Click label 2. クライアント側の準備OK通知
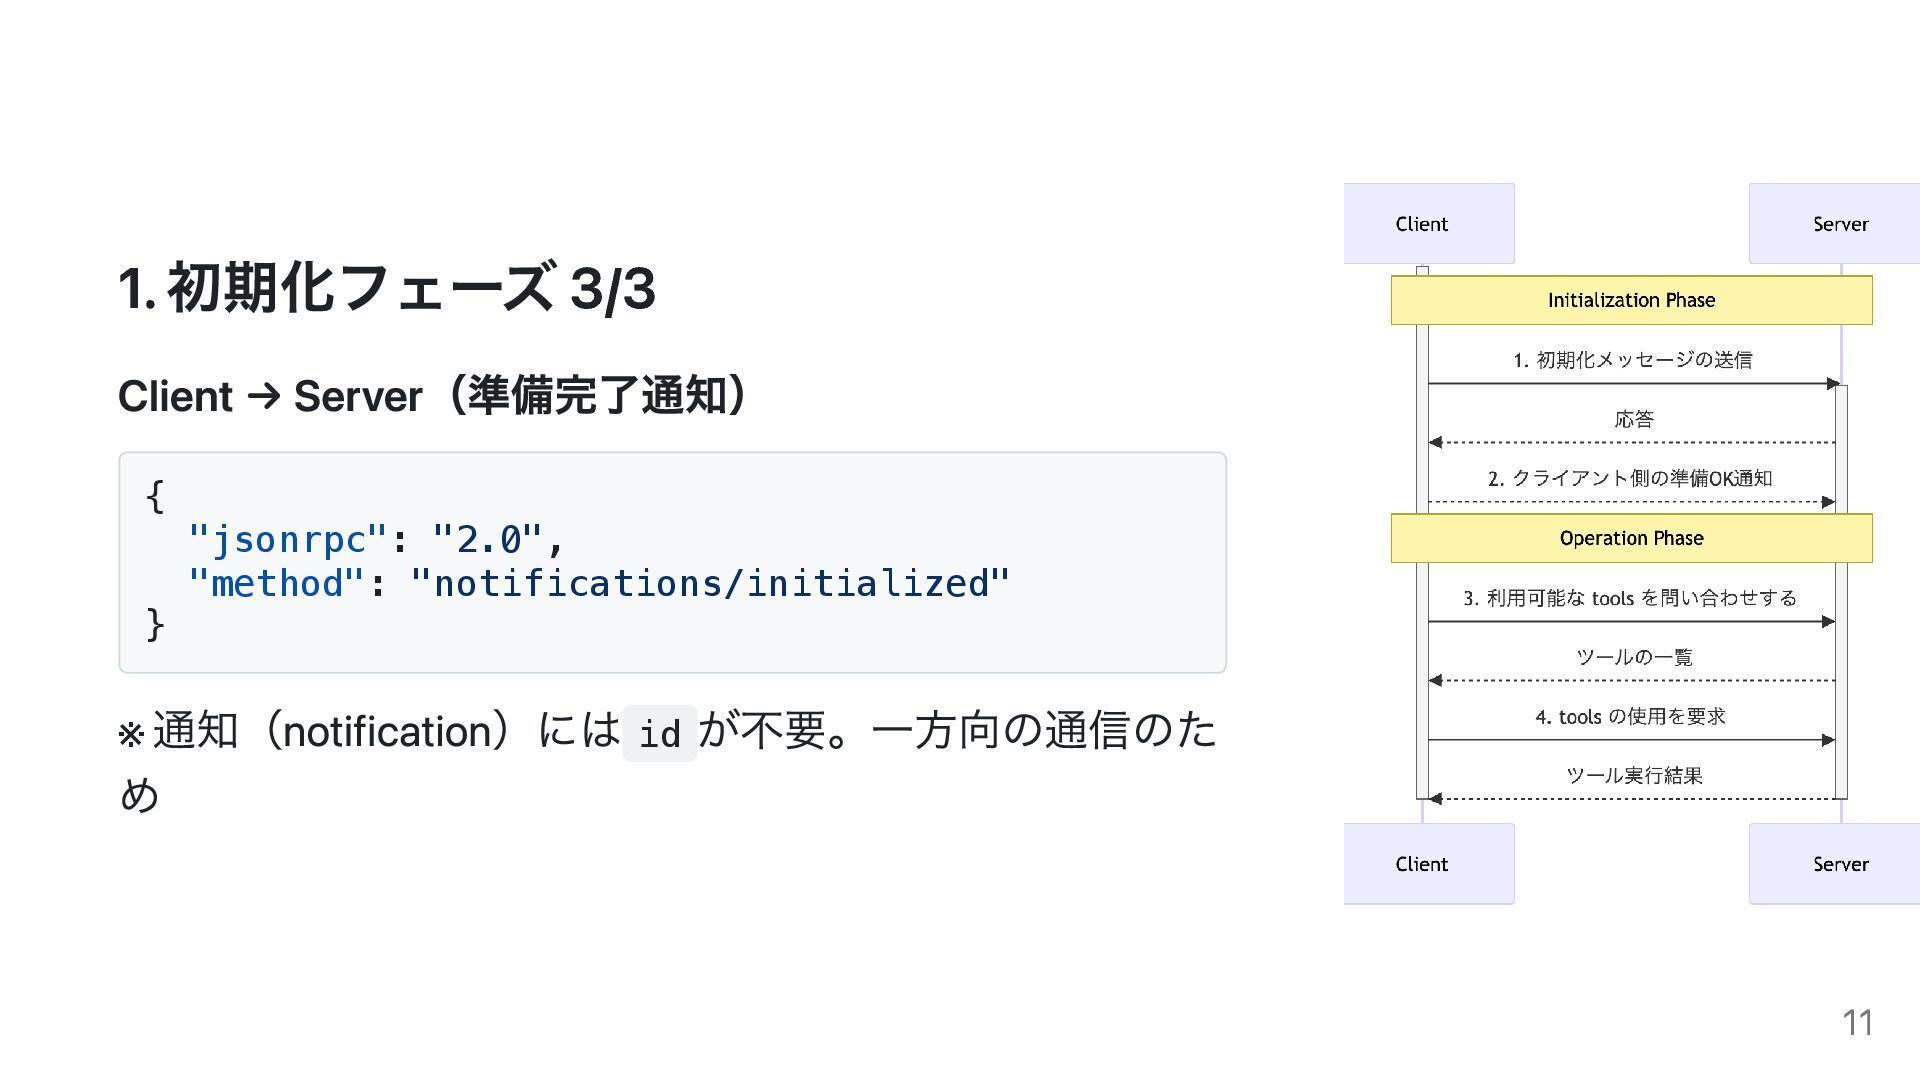This screenshot has height=1080, width=1920. coord(1630,478)
